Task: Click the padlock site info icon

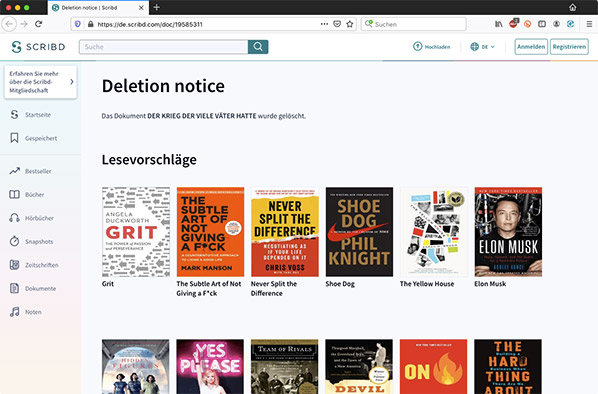Action: pos(90,24)
